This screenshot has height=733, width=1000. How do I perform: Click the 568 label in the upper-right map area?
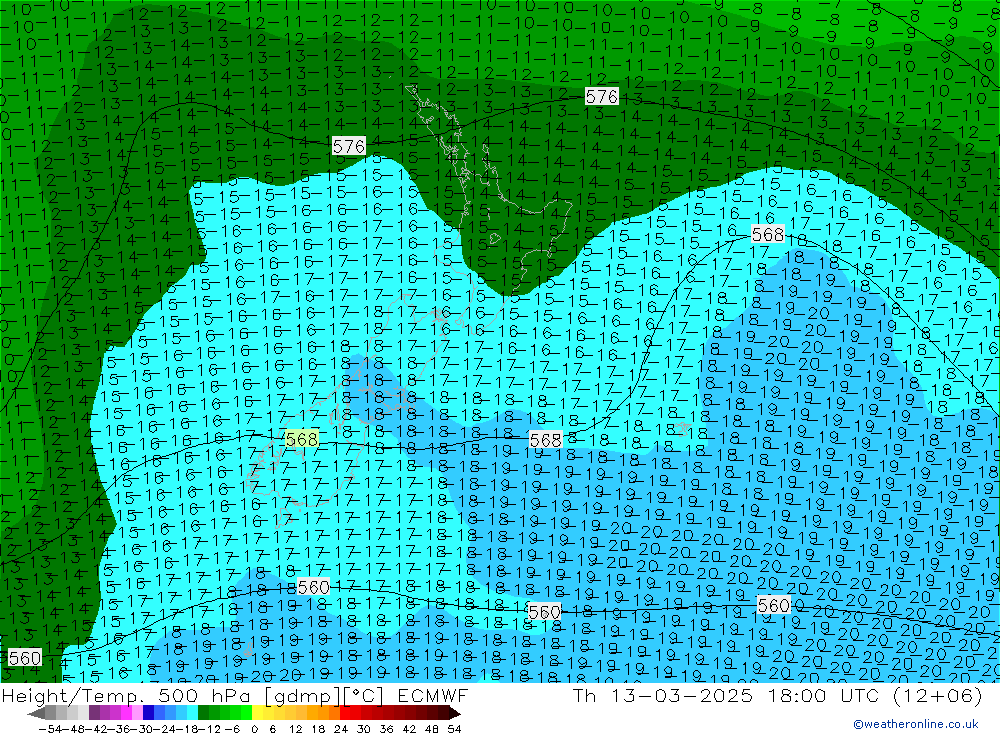(767, 234)
